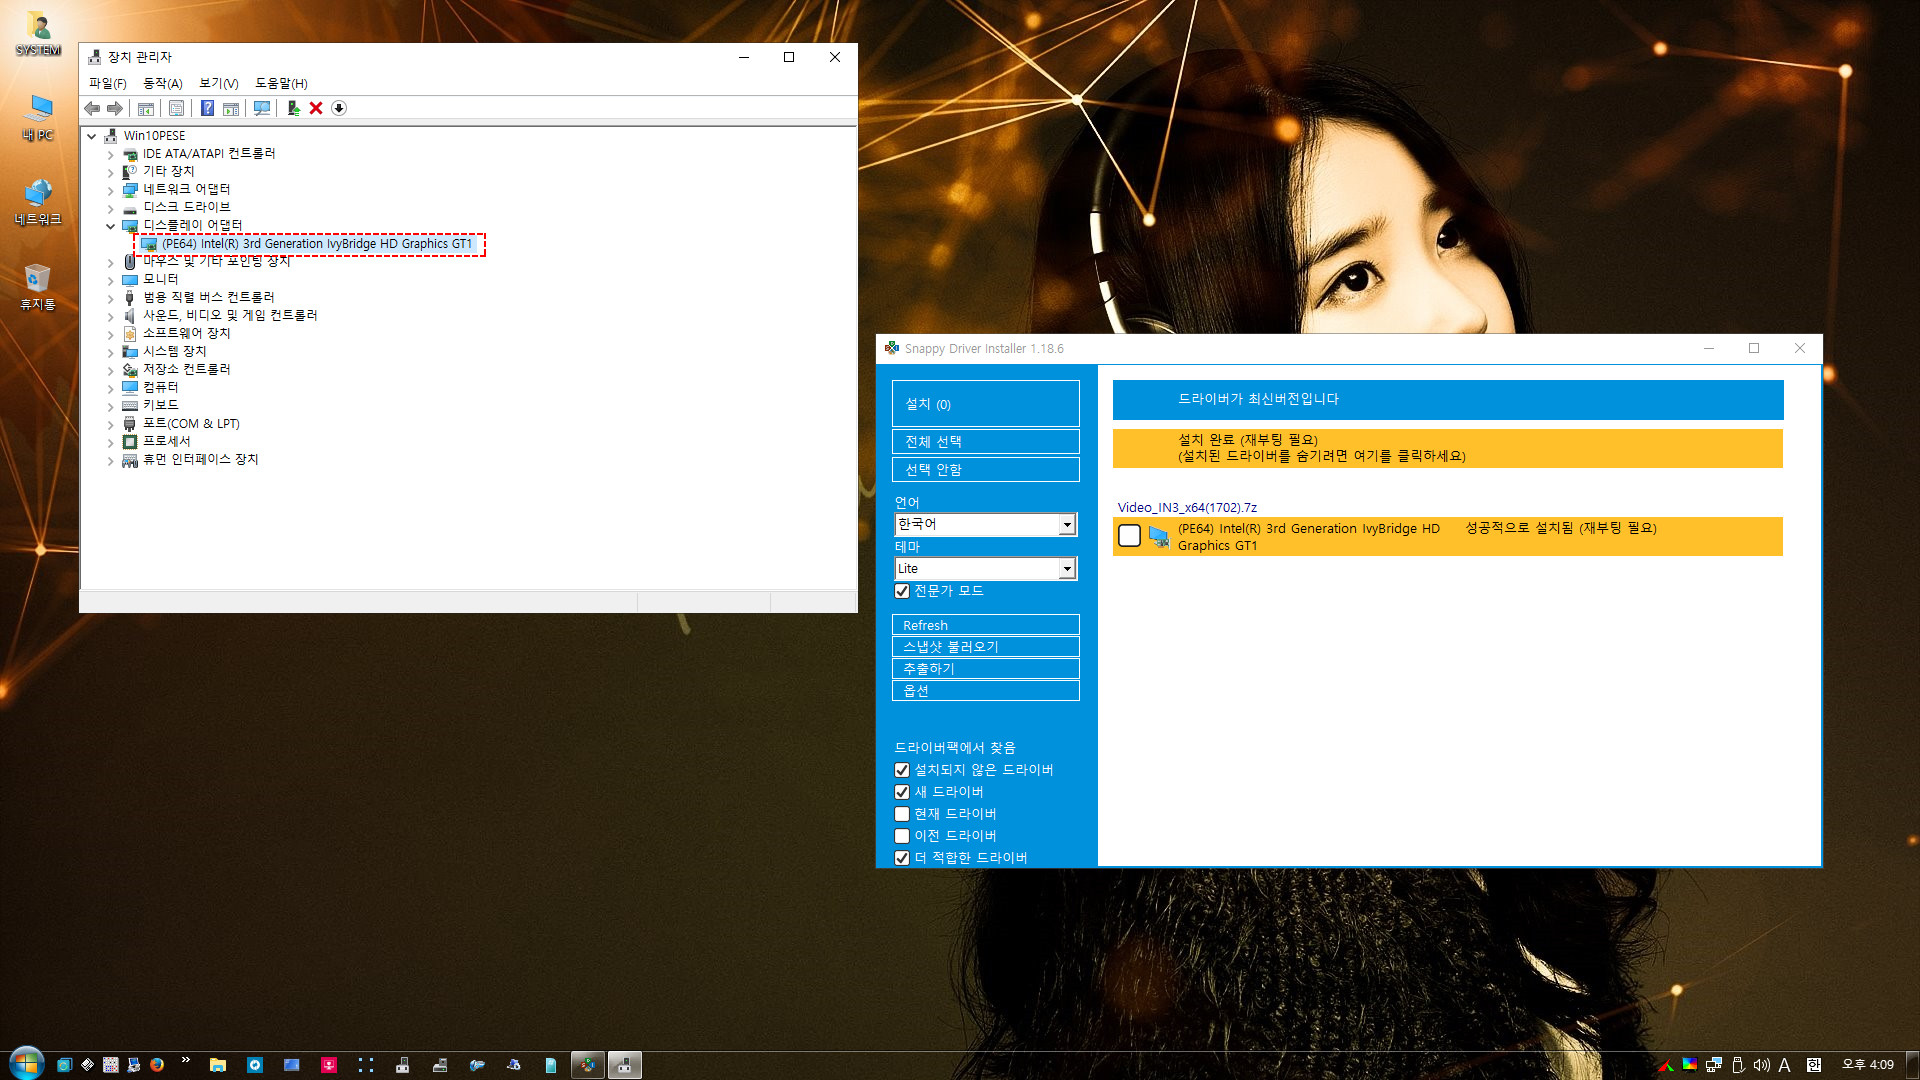Viewport: 1920px width, 1080px height.
Task: Click the network tray icon
Action: (1713, 1065)
